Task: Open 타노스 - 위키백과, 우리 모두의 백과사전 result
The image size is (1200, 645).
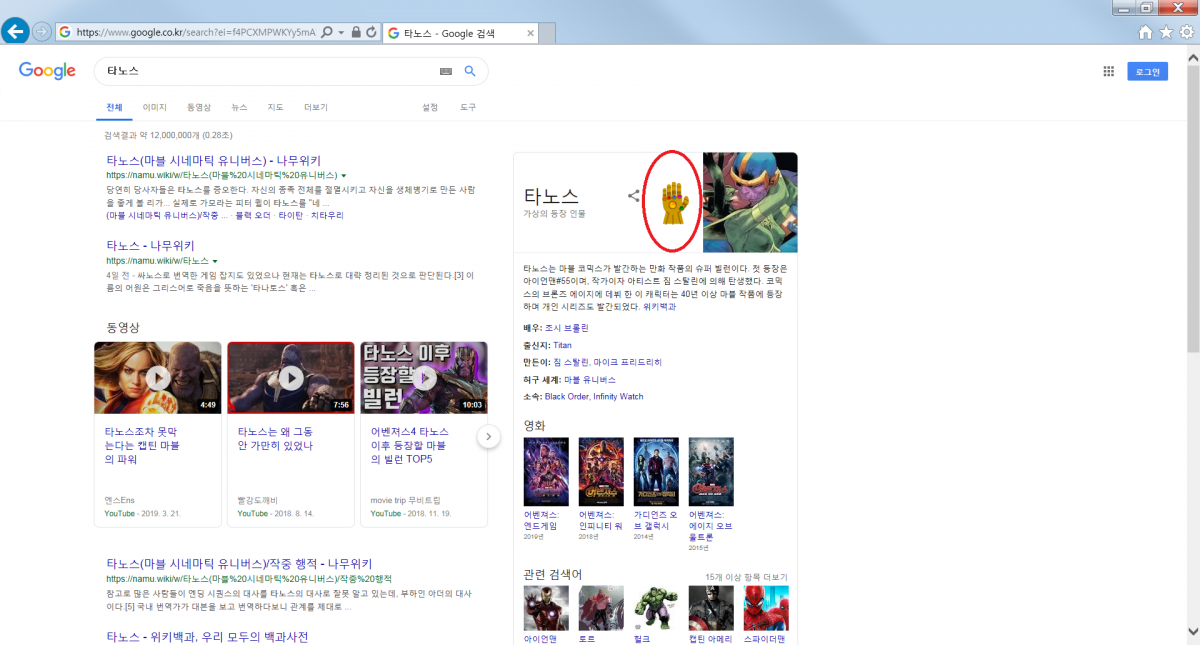Action: click(207, 637)
